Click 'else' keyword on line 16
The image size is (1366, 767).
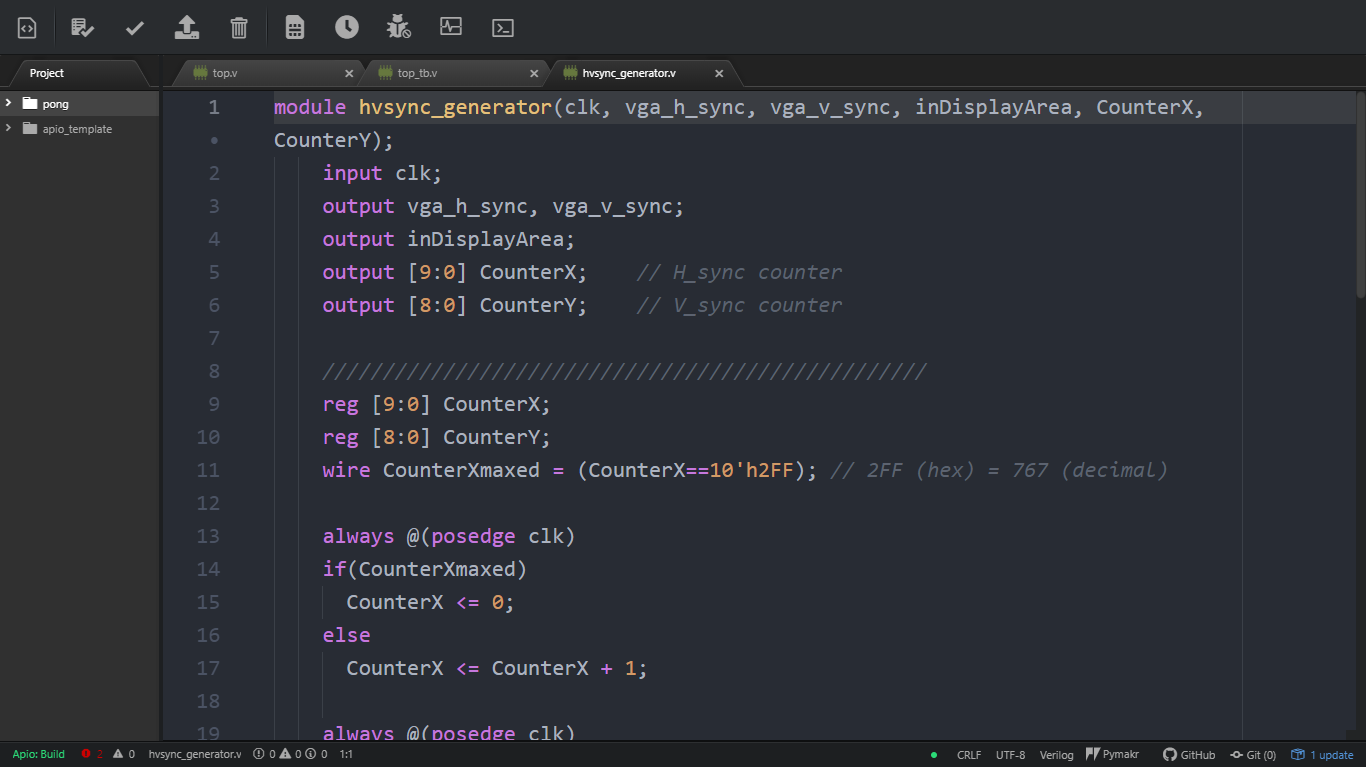click(346, 635)
